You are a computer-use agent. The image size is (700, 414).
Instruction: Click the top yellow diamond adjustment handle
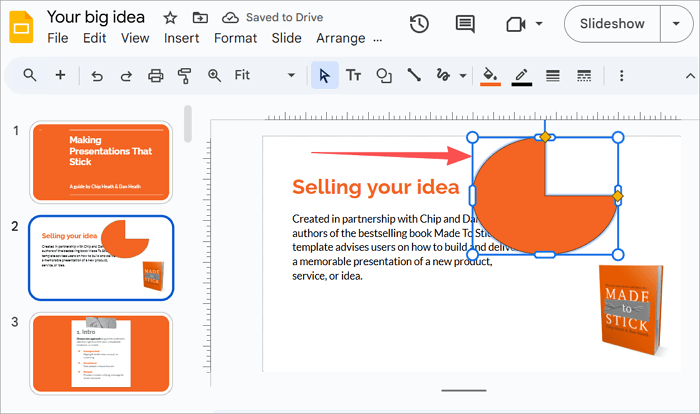[x=545, y=137]
